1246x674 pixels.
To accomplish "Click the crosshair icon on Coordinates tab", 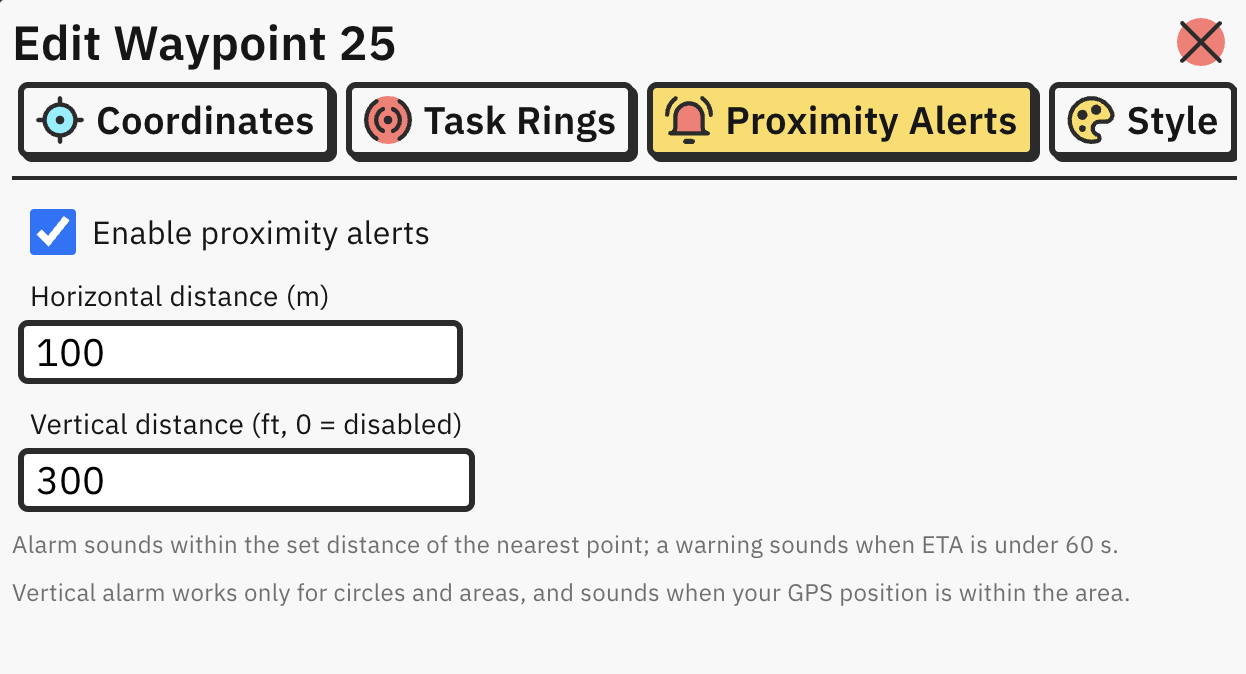I will (x=60, y=121).
